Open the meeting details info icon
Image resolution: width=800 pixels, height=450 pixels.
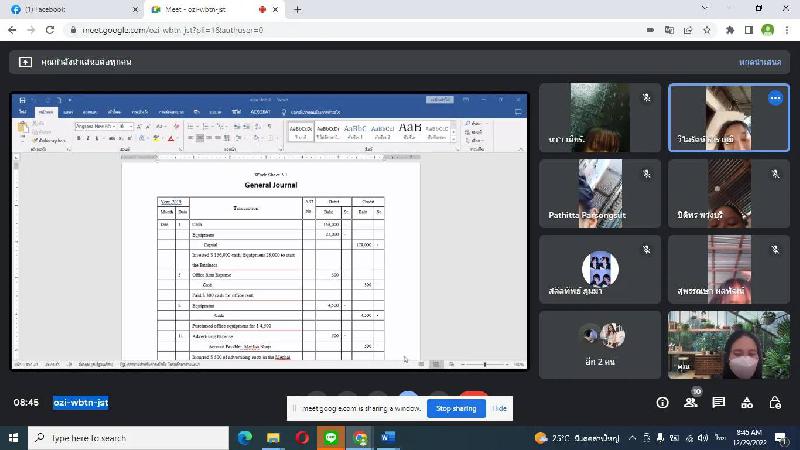click(662, 402)
